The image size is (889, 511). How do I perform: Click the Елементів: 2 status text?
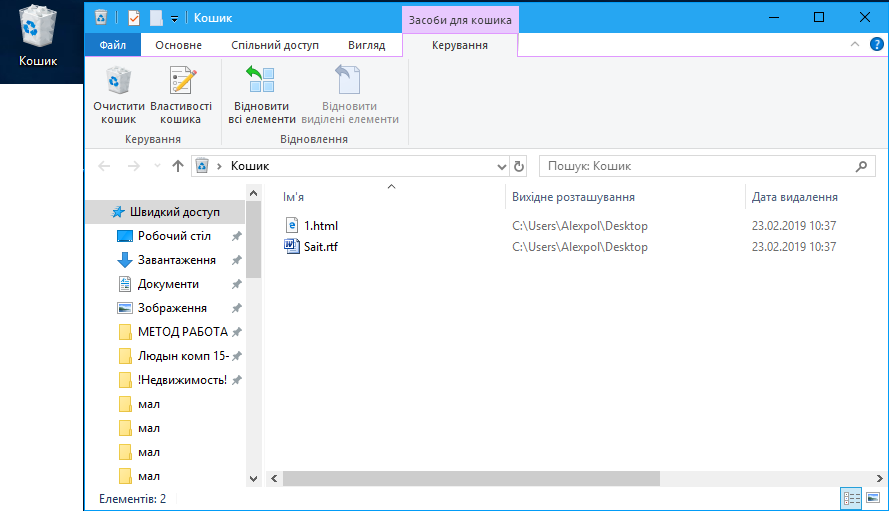pos(133,499)
